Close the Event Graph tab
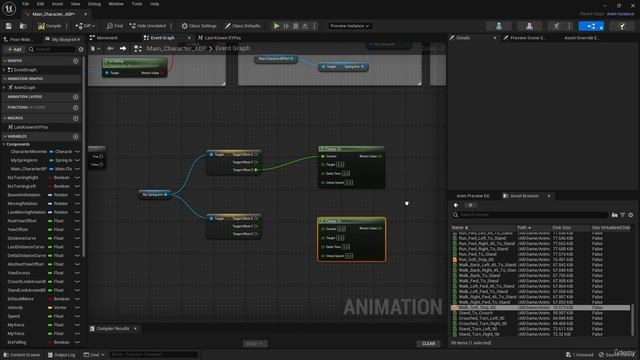640x360 pixels. click(x=189, y=38)
